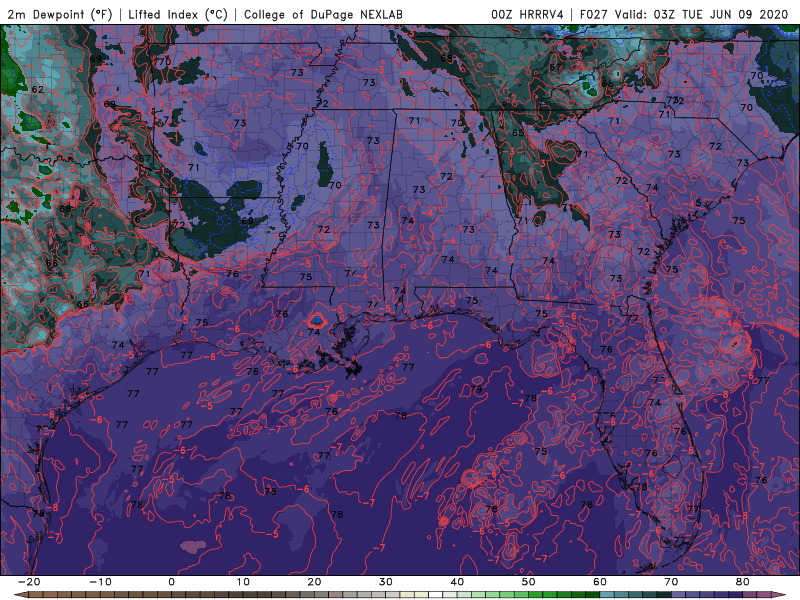Image resolution: width=800 pixels, height=600 pixels.
Task: Select the 70 label on the color scale
Action: click(671, 582)
